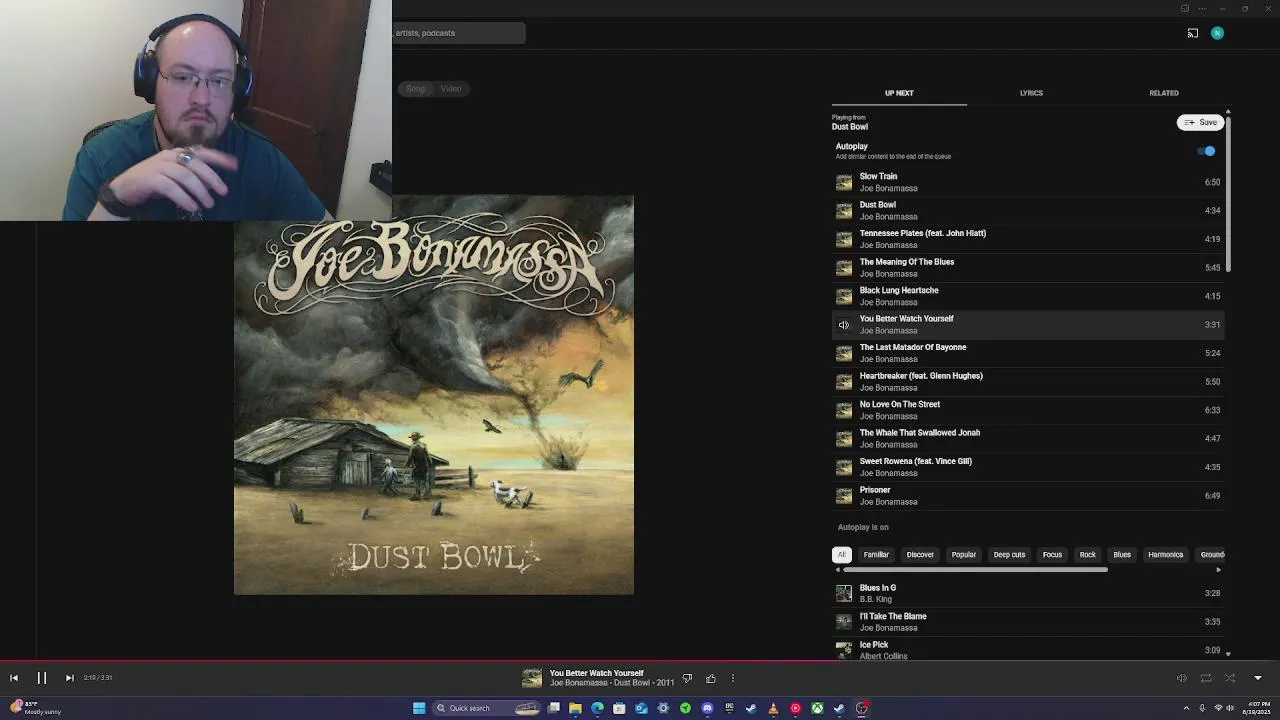
Task: Open the three-dot song options menu
Action: coord(733,679)
